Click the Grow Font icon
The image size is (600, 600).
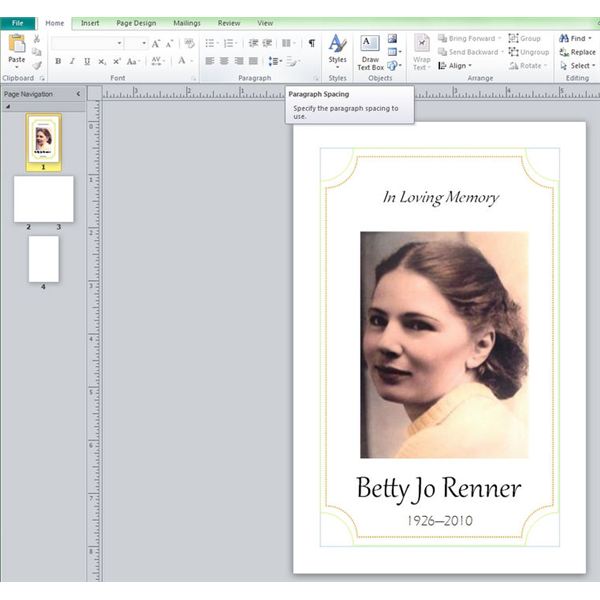click(x=156, y=43)
